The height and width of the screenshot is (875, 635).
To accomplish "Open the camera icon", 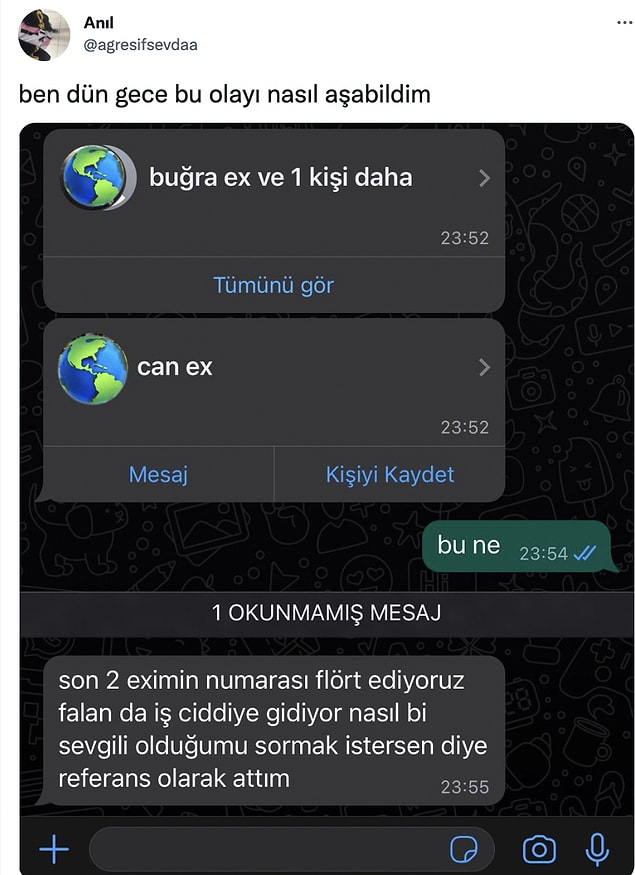I will [539, 849].
